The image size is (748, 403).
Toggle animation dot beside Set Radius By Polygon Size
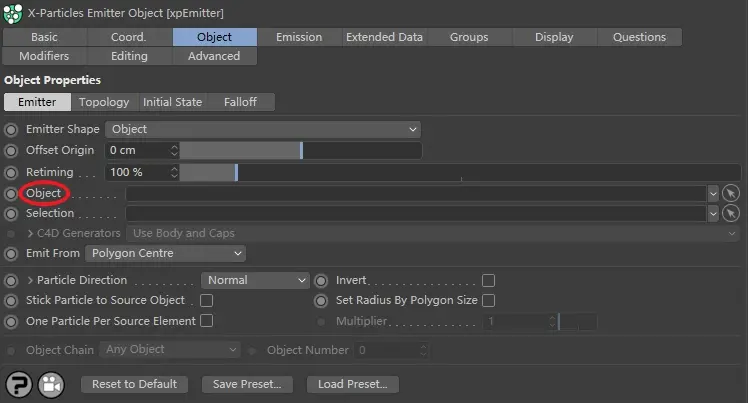point(321,301)
